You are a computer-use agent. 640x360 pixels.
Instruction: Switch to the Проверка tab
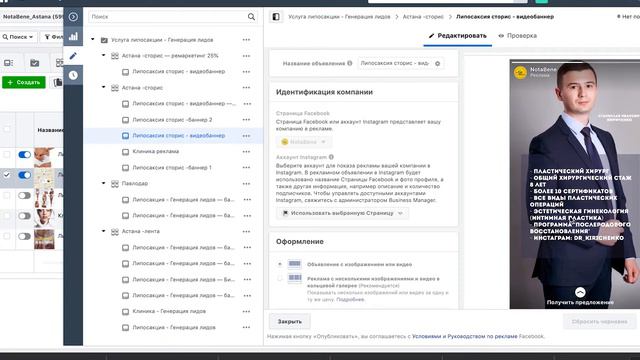(x=518, y=36)
